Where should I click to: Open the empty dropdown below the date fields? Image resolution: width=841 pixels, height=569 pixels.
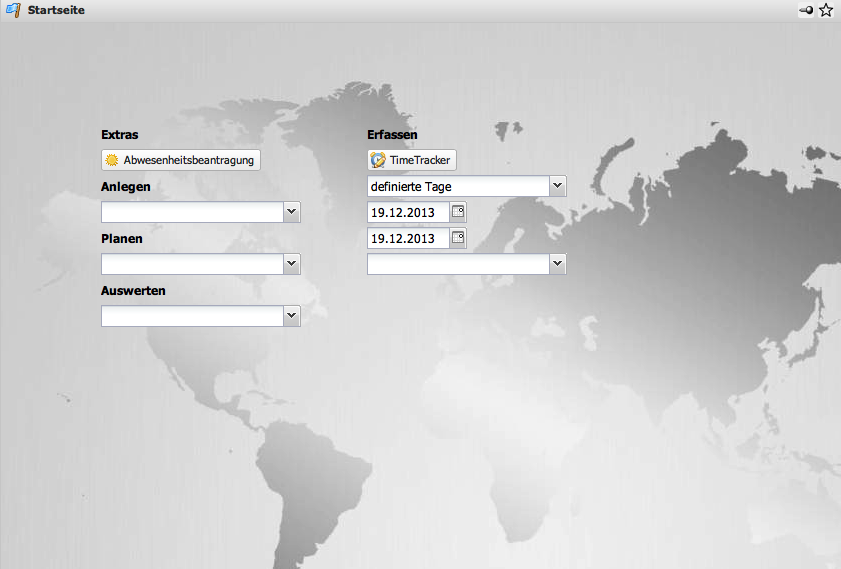[557, 264]
